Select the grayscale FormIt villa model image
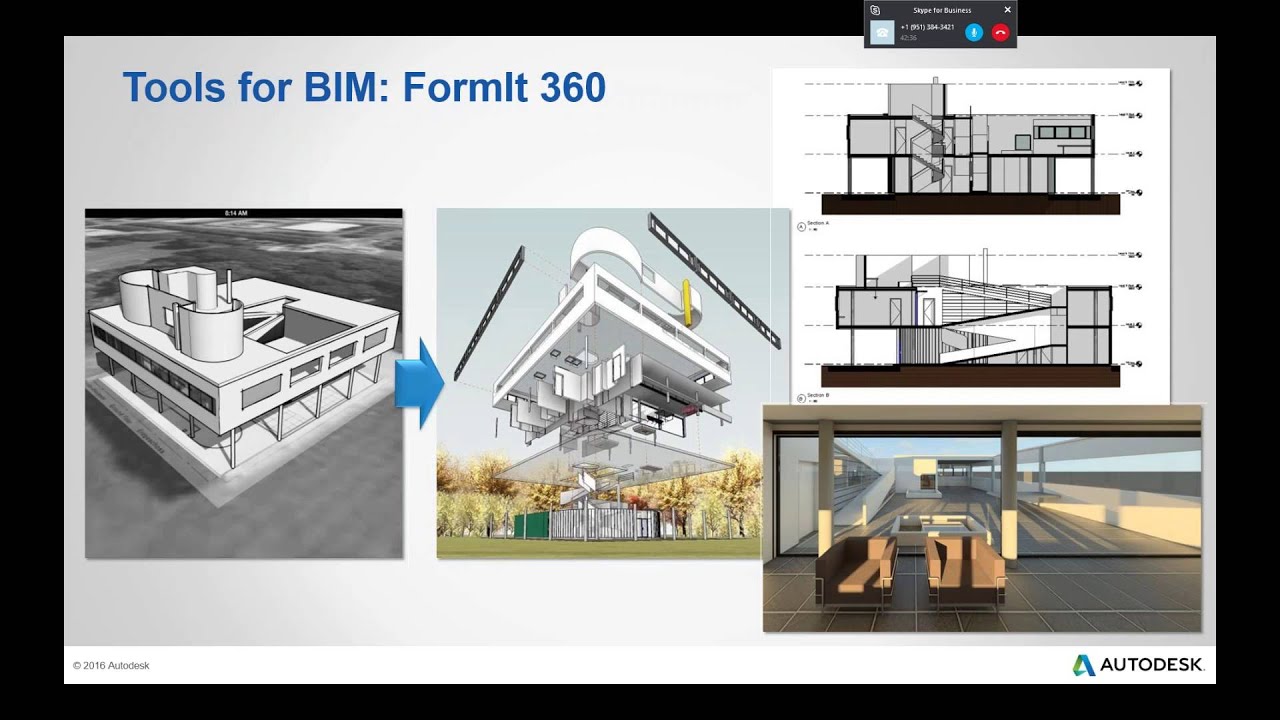The width and height of the screenshot is (1280, 720). tap(244, 383)
